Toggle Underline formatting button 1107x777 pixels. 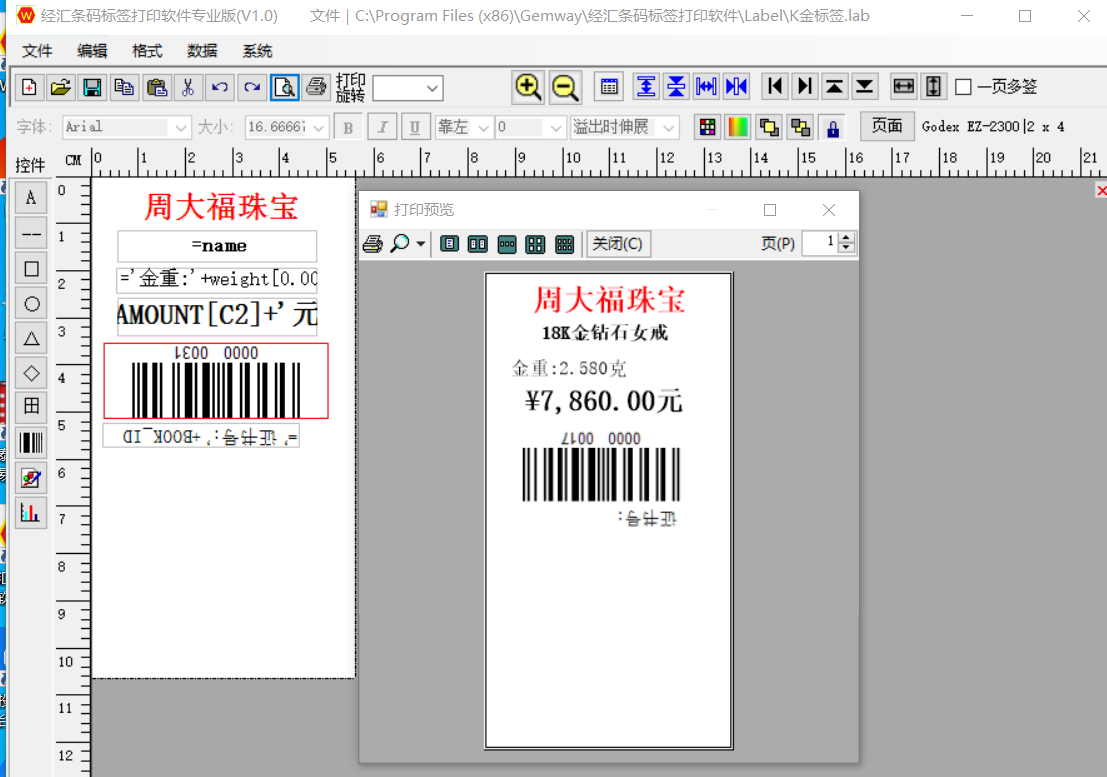pyautogui.click(x=415, y=128)
